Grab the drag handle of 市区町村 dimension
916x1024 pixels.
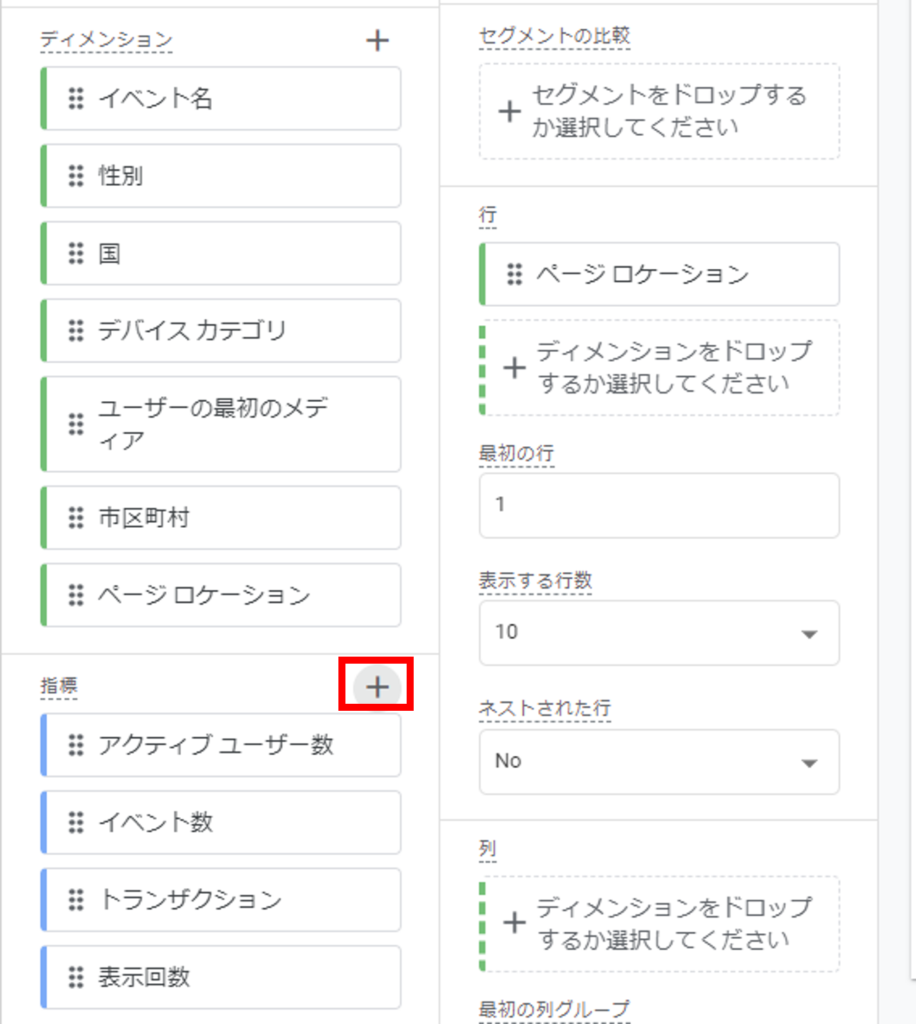(x=76, y=518)
